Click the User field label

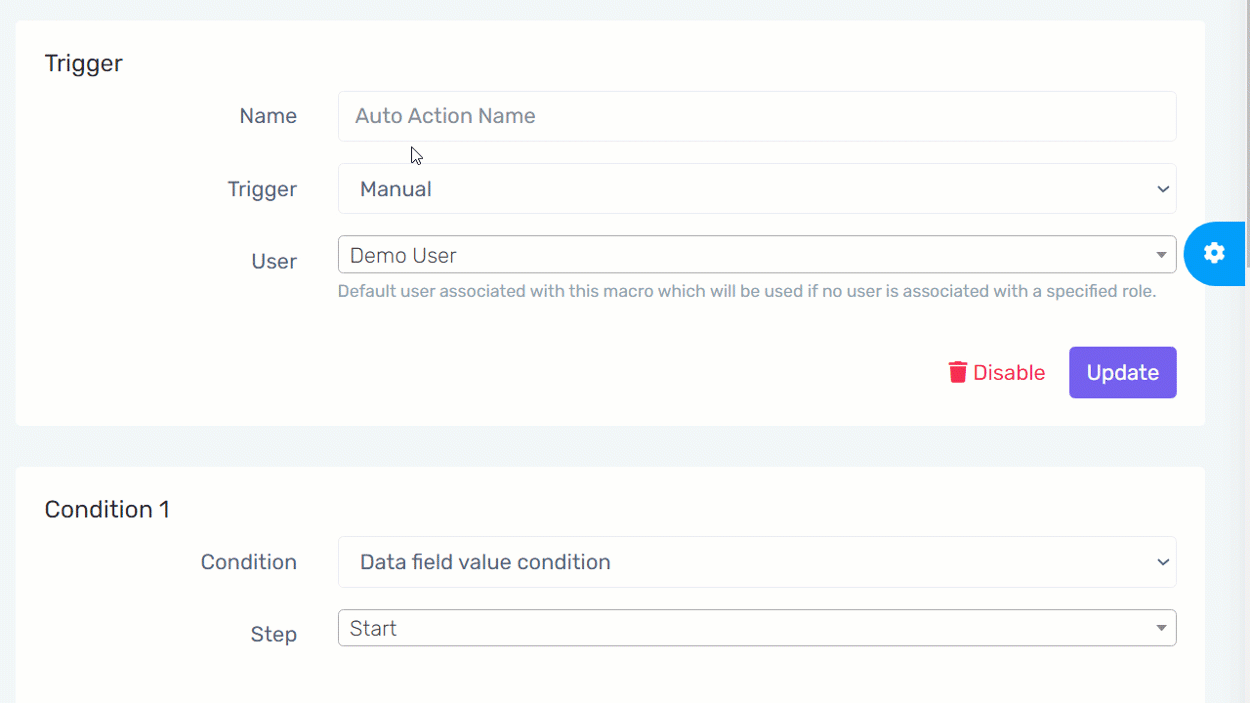[x=273, y=261]
